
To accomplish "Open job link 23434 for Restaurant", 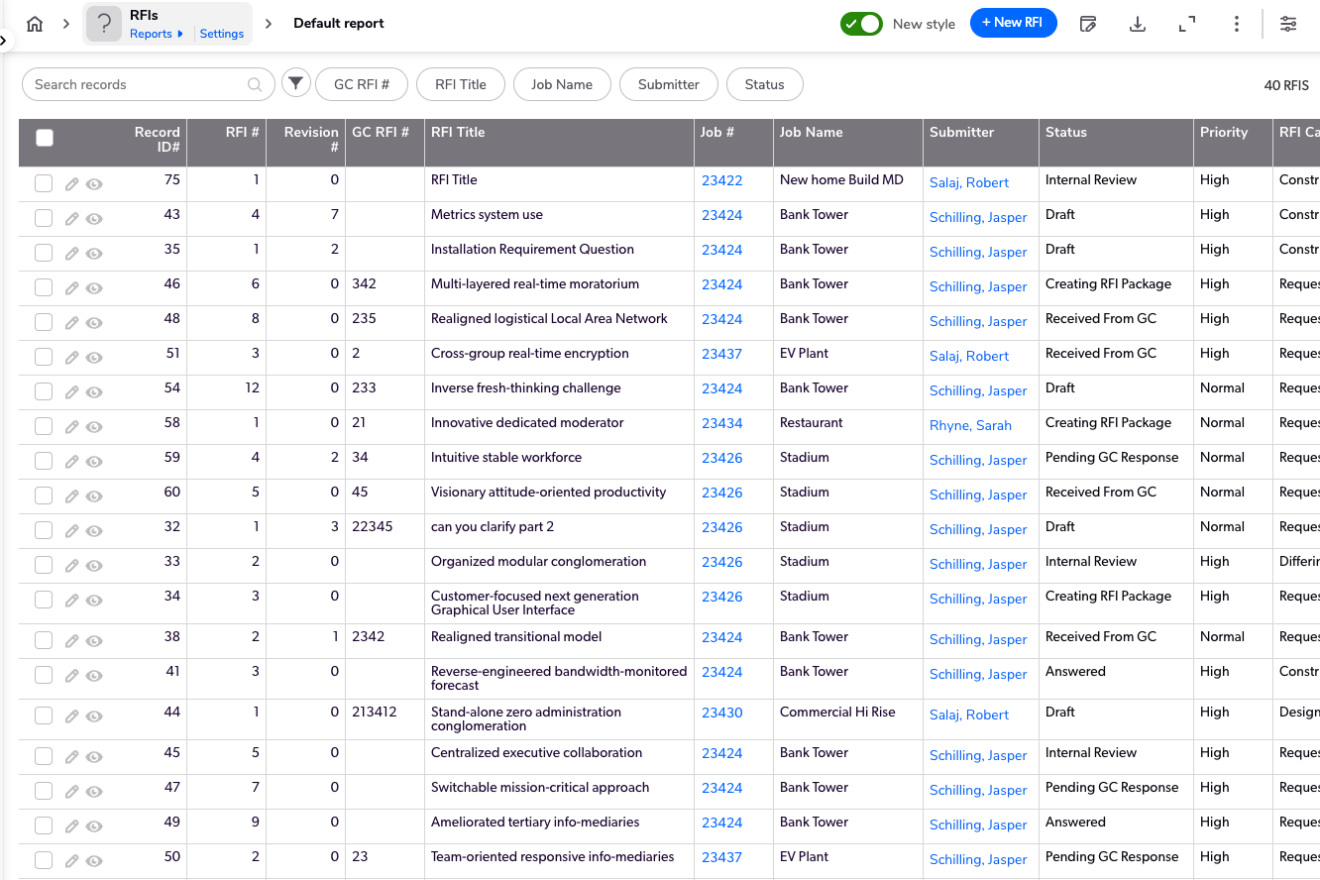I will point(722,423).
